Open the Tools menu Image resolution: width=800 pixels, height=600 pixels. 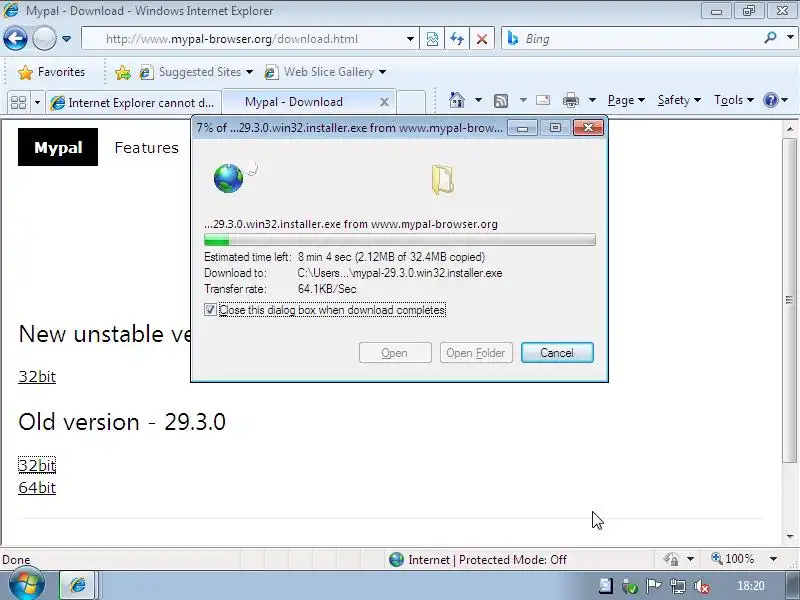pos(734,100)
